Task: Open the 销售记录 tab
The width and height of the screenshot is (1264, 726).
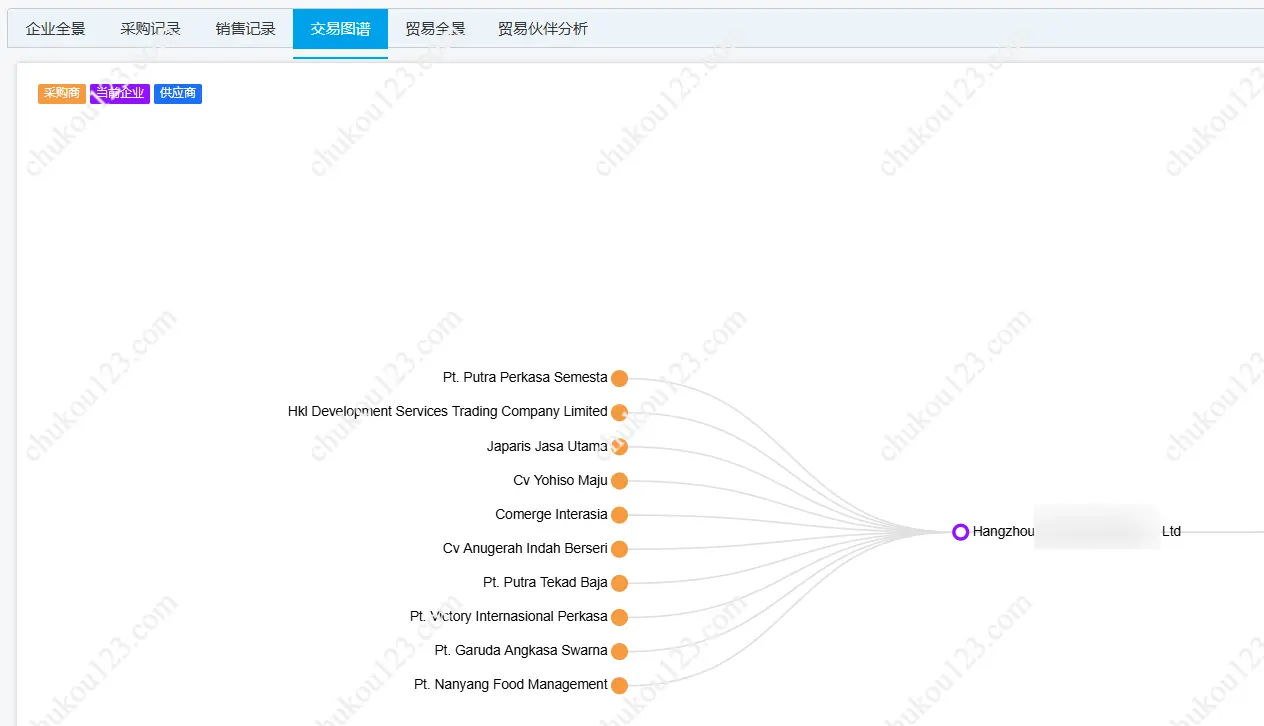Action: click(x=245, y=29)
